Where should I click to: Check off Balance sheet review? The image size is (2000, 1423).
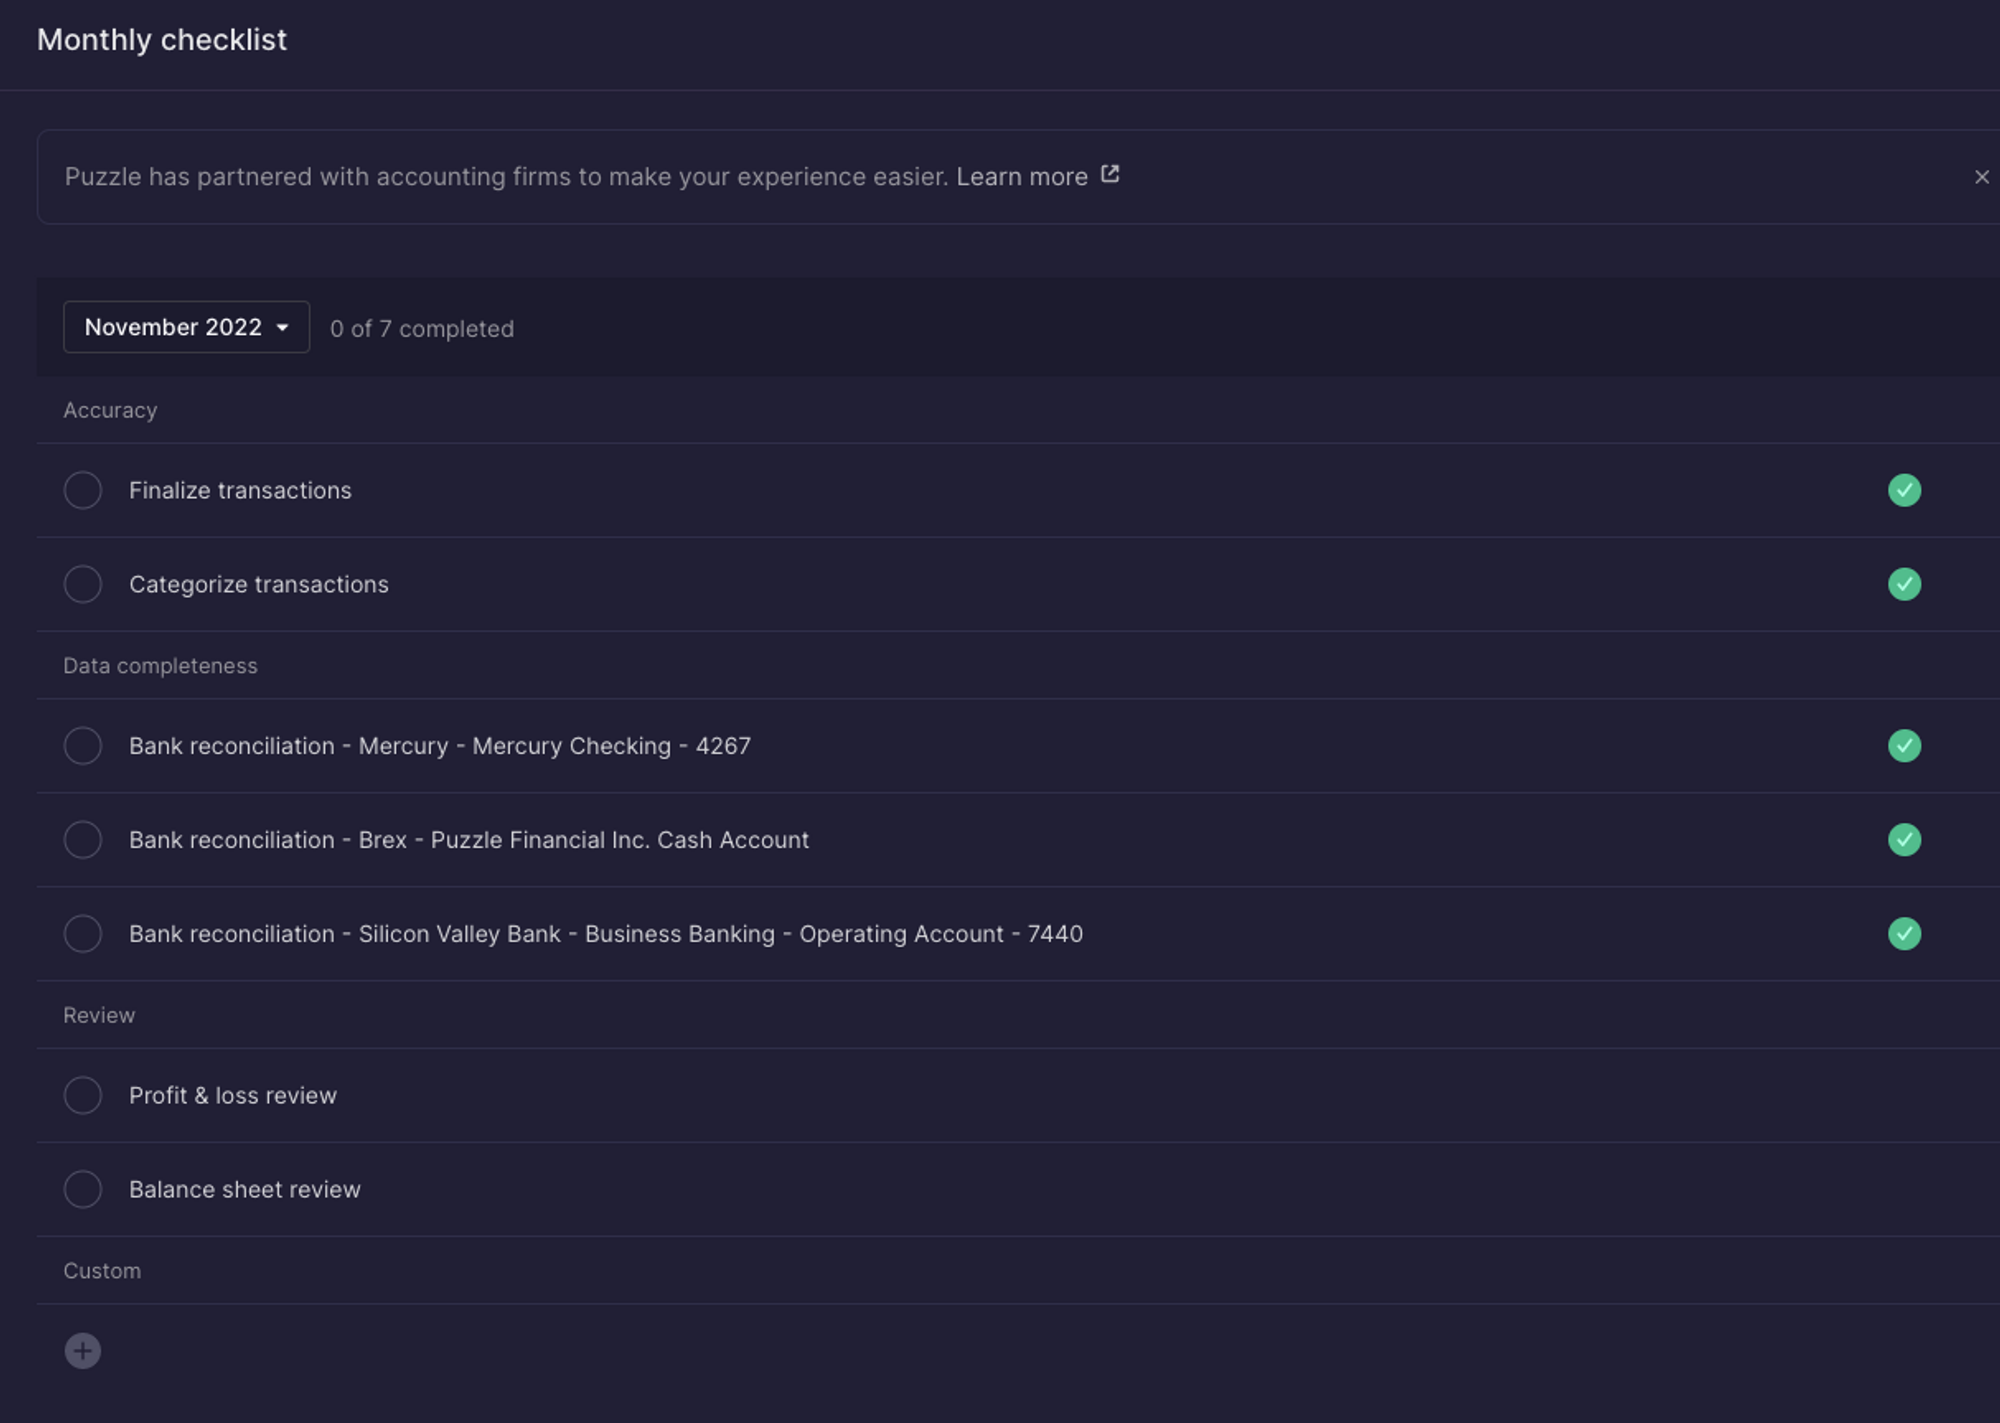pos(83,1190)
